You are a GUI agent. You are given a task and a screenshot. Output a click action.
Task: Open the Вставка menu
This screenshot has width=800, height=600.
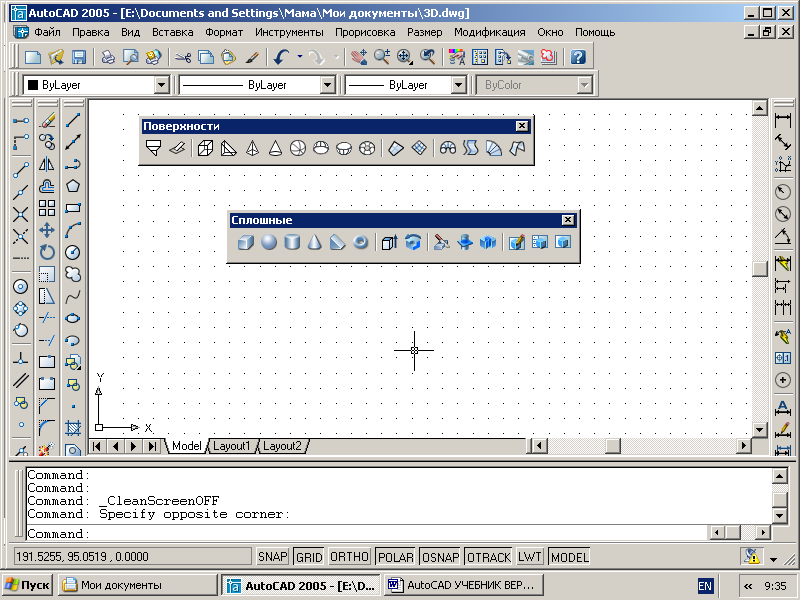(172, 32)
